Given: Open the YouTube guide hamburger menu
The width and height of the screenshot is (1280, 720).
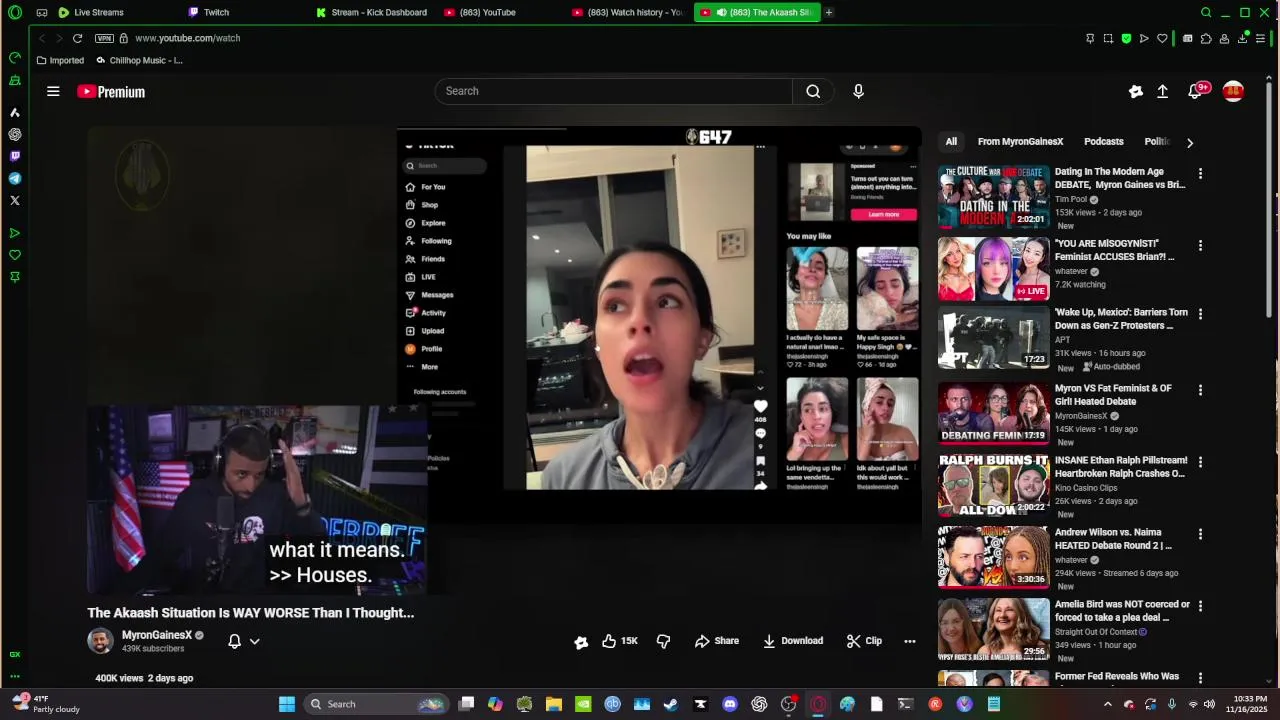Looking at the screenshot, I should pyautogui.click(x=53, y=91).
